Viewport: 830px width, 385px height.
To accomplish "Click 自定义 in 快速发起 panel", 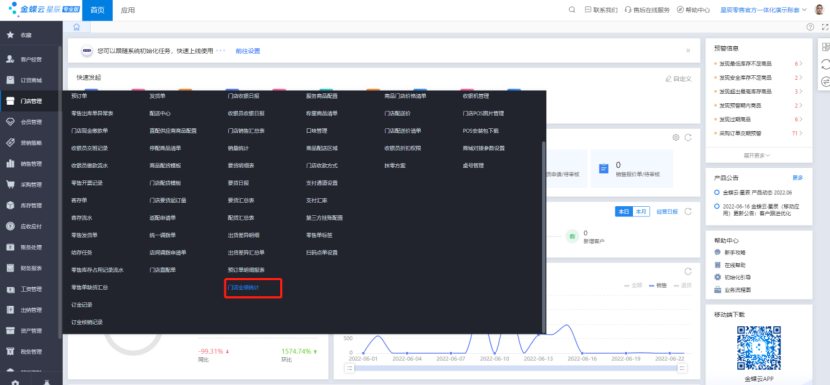I will pos(679,78).
